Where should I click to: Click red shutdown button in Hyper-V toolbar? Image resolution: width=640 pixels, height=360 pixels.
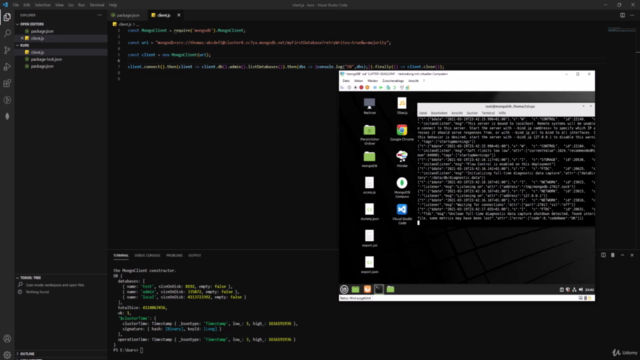(x=361, y=87)
